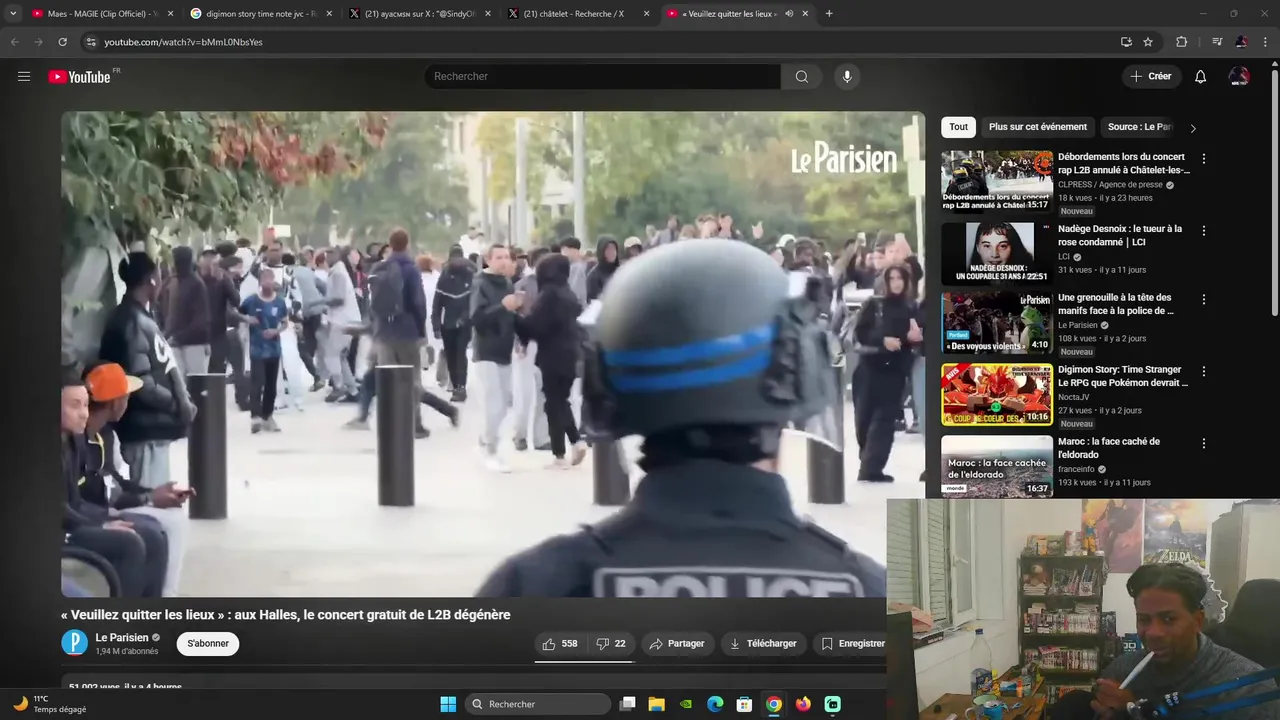Open 'Une grenouille à la tête' video title
The image size is (1280, 720).
click(x=1116, y=304)
